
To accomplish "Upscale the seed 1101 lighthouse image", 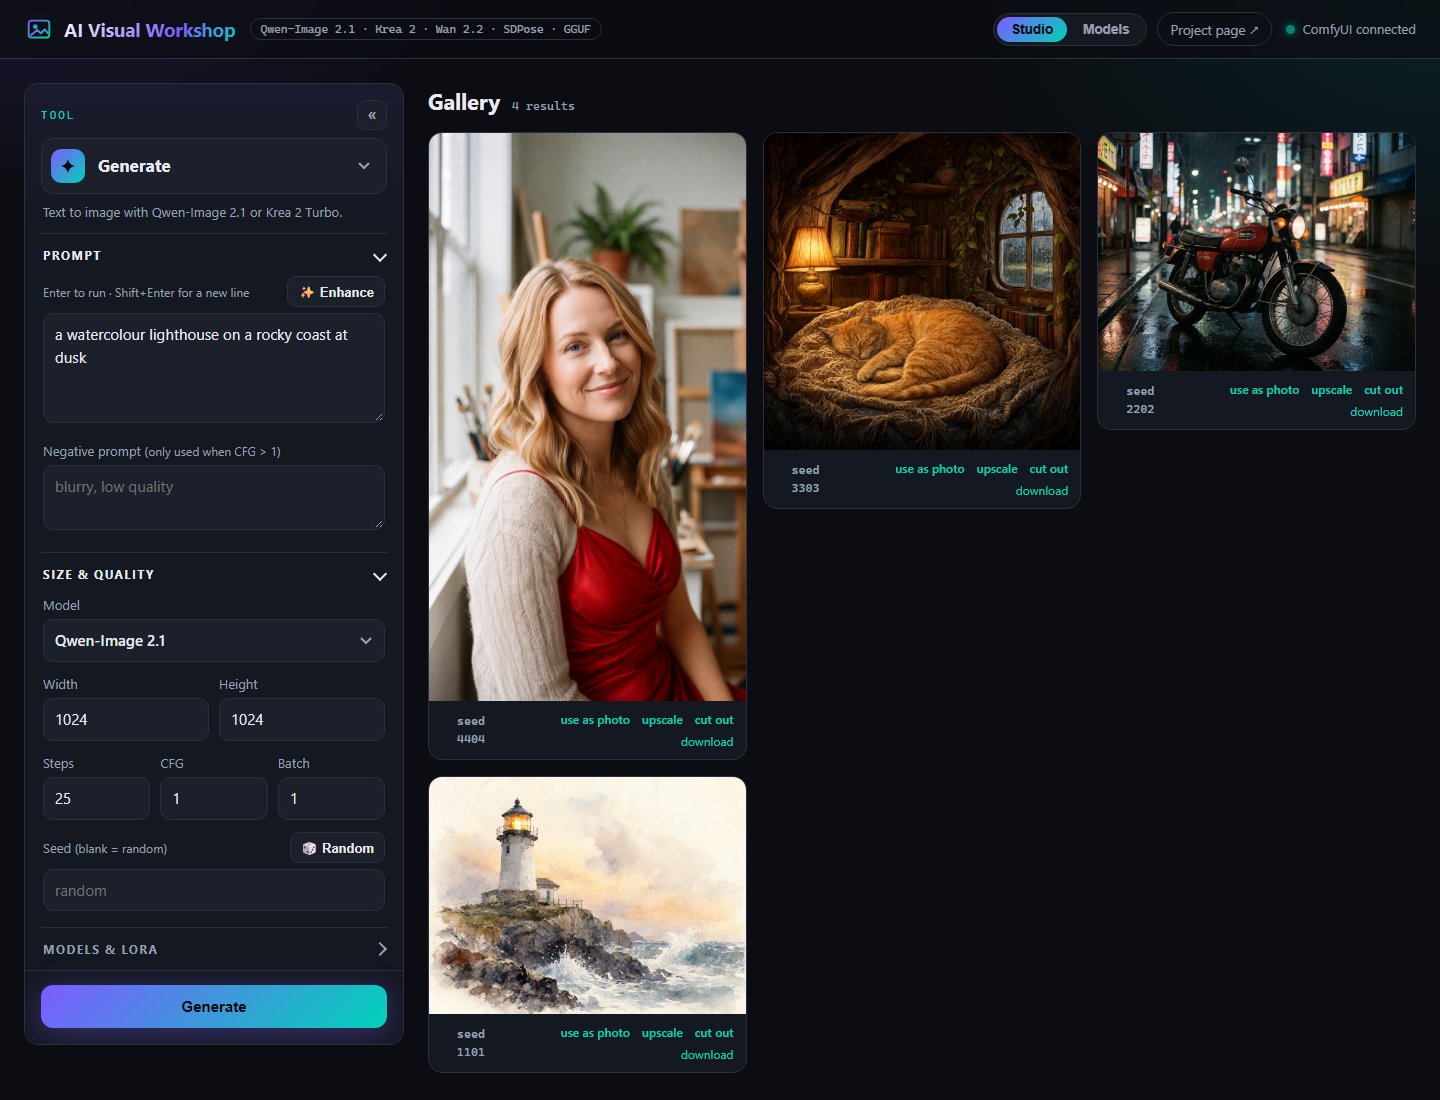I will (662, 1033).
